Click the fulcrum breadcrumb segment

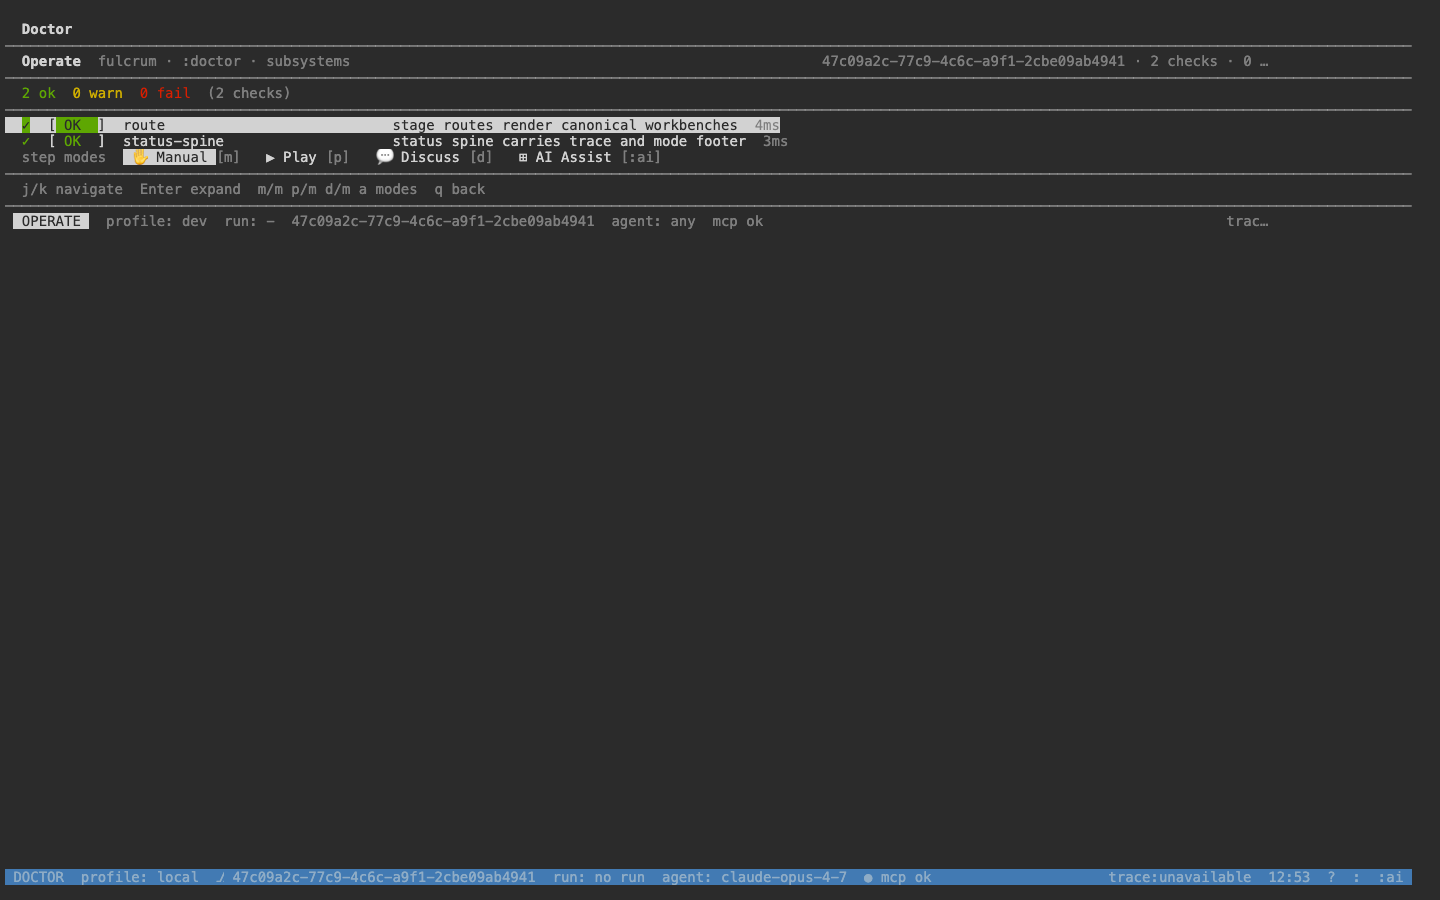point(127,61)
